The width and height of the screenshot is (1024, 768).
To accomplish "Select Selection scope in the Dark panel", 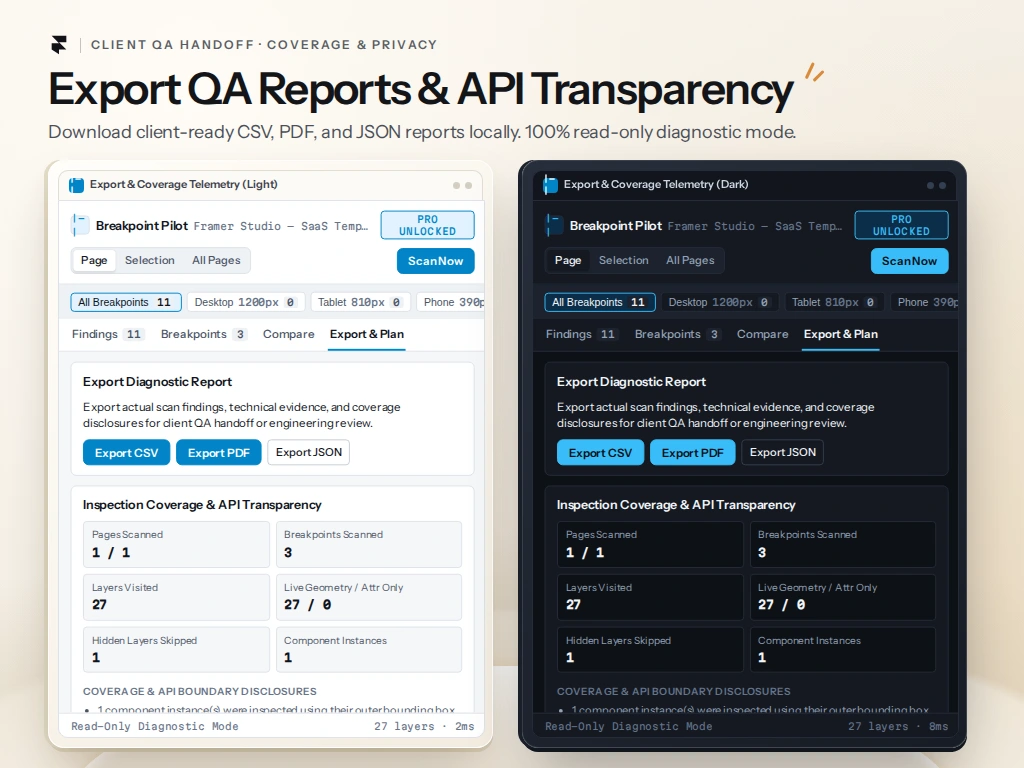I will point(624,260).
